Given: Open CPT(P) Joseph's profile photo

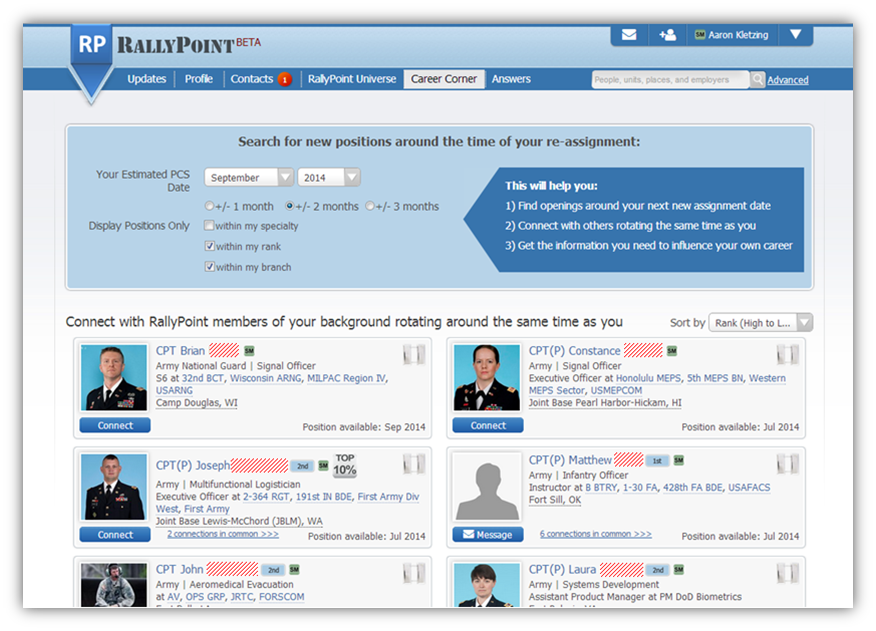Looking at the screenshot, I should point(114,487).
